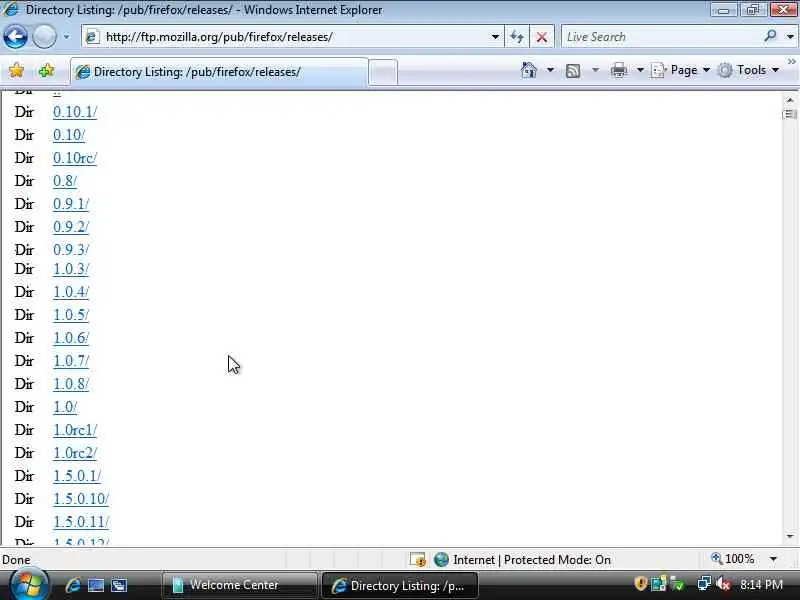Open search provider options dropdown
The image size is (800, 600).
[790, 37]
